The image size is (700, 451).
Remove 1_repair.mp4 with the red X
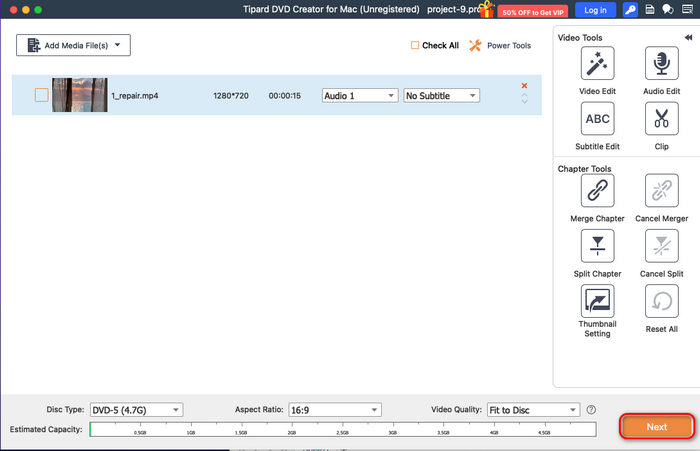click(525, 85)
